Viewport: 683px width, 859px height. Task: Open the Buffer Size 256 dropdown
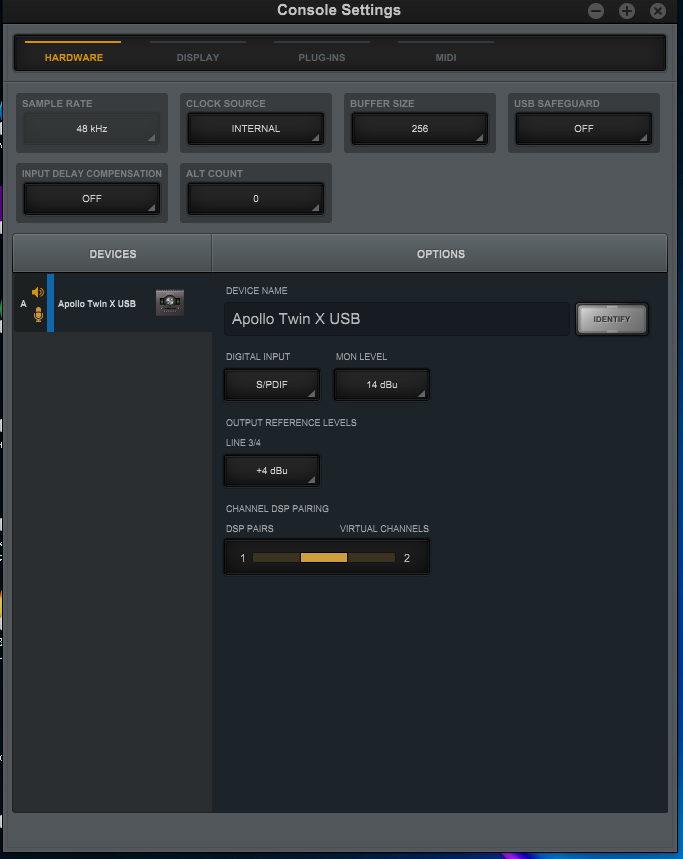pos(420,129)
